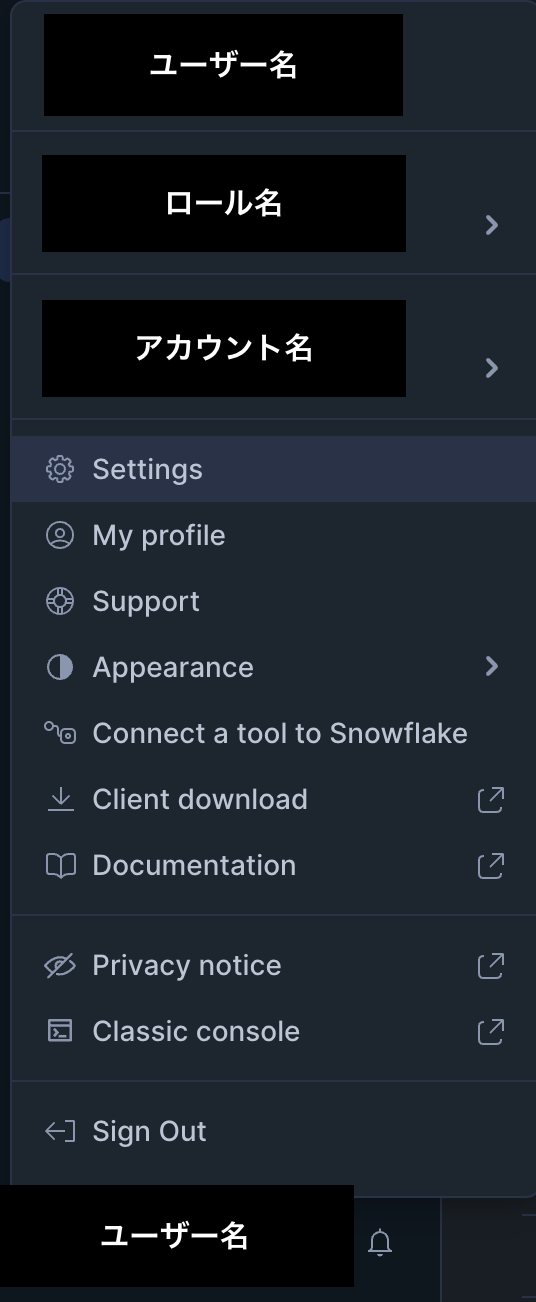Screen dimensions: 536x1302
Task: Click the Classic console terminal icon
Action: pyautogui.click(x=60, y=1031)
